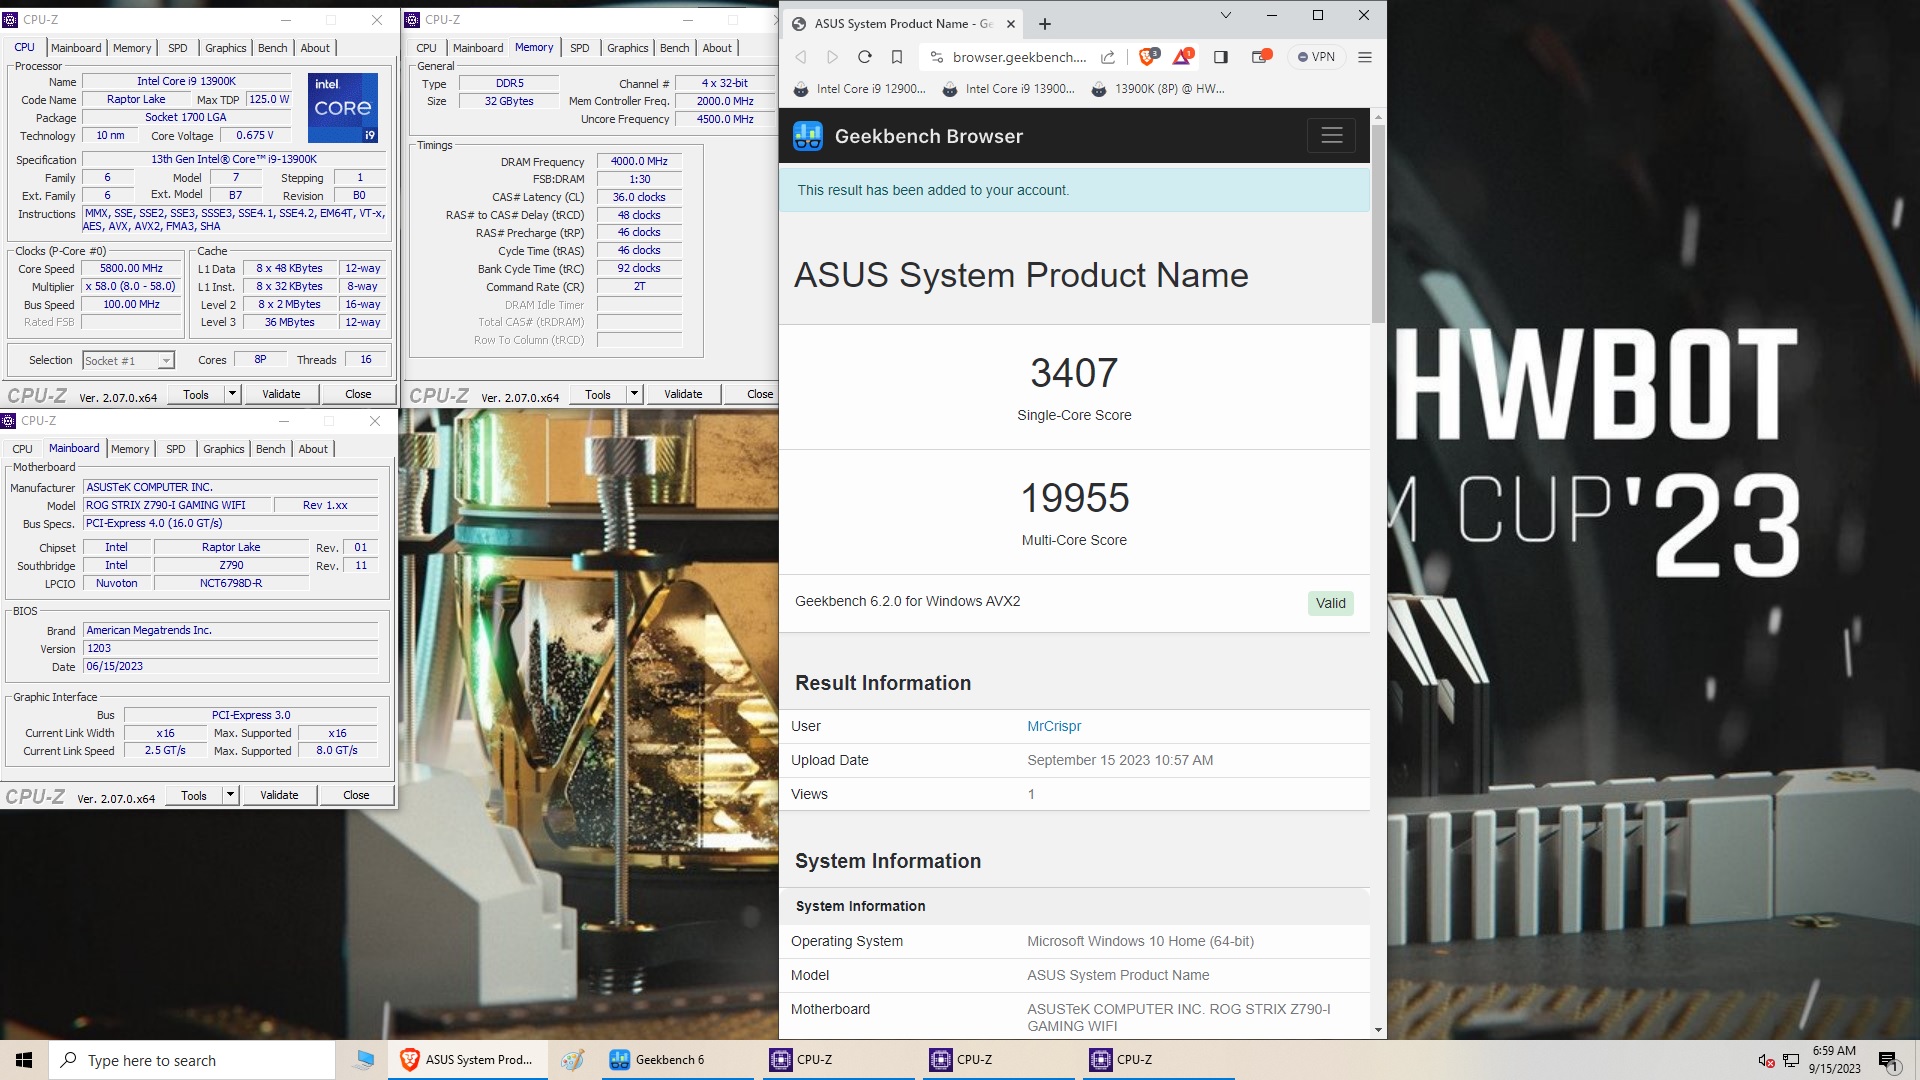The height and width of the screenshot is (1080, 1920).
Task: Click the Paint taskbar icon
Action: [x=572, y=1060]
